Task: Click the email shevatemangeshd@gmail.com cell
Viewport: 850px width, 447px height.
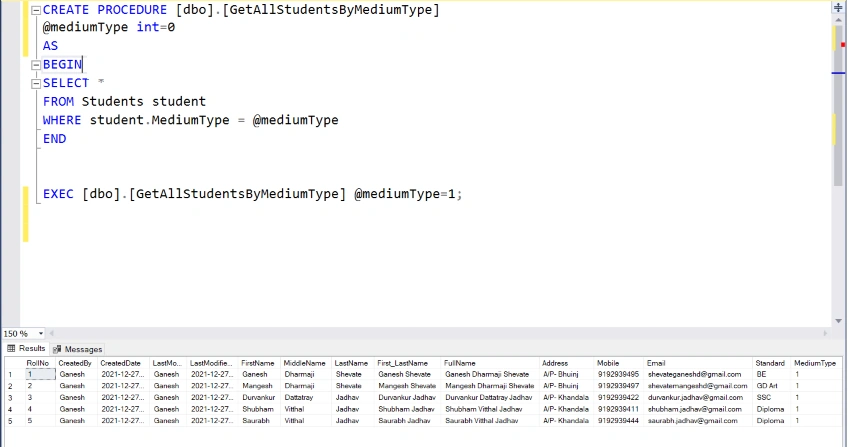Action: click(698, 386)
